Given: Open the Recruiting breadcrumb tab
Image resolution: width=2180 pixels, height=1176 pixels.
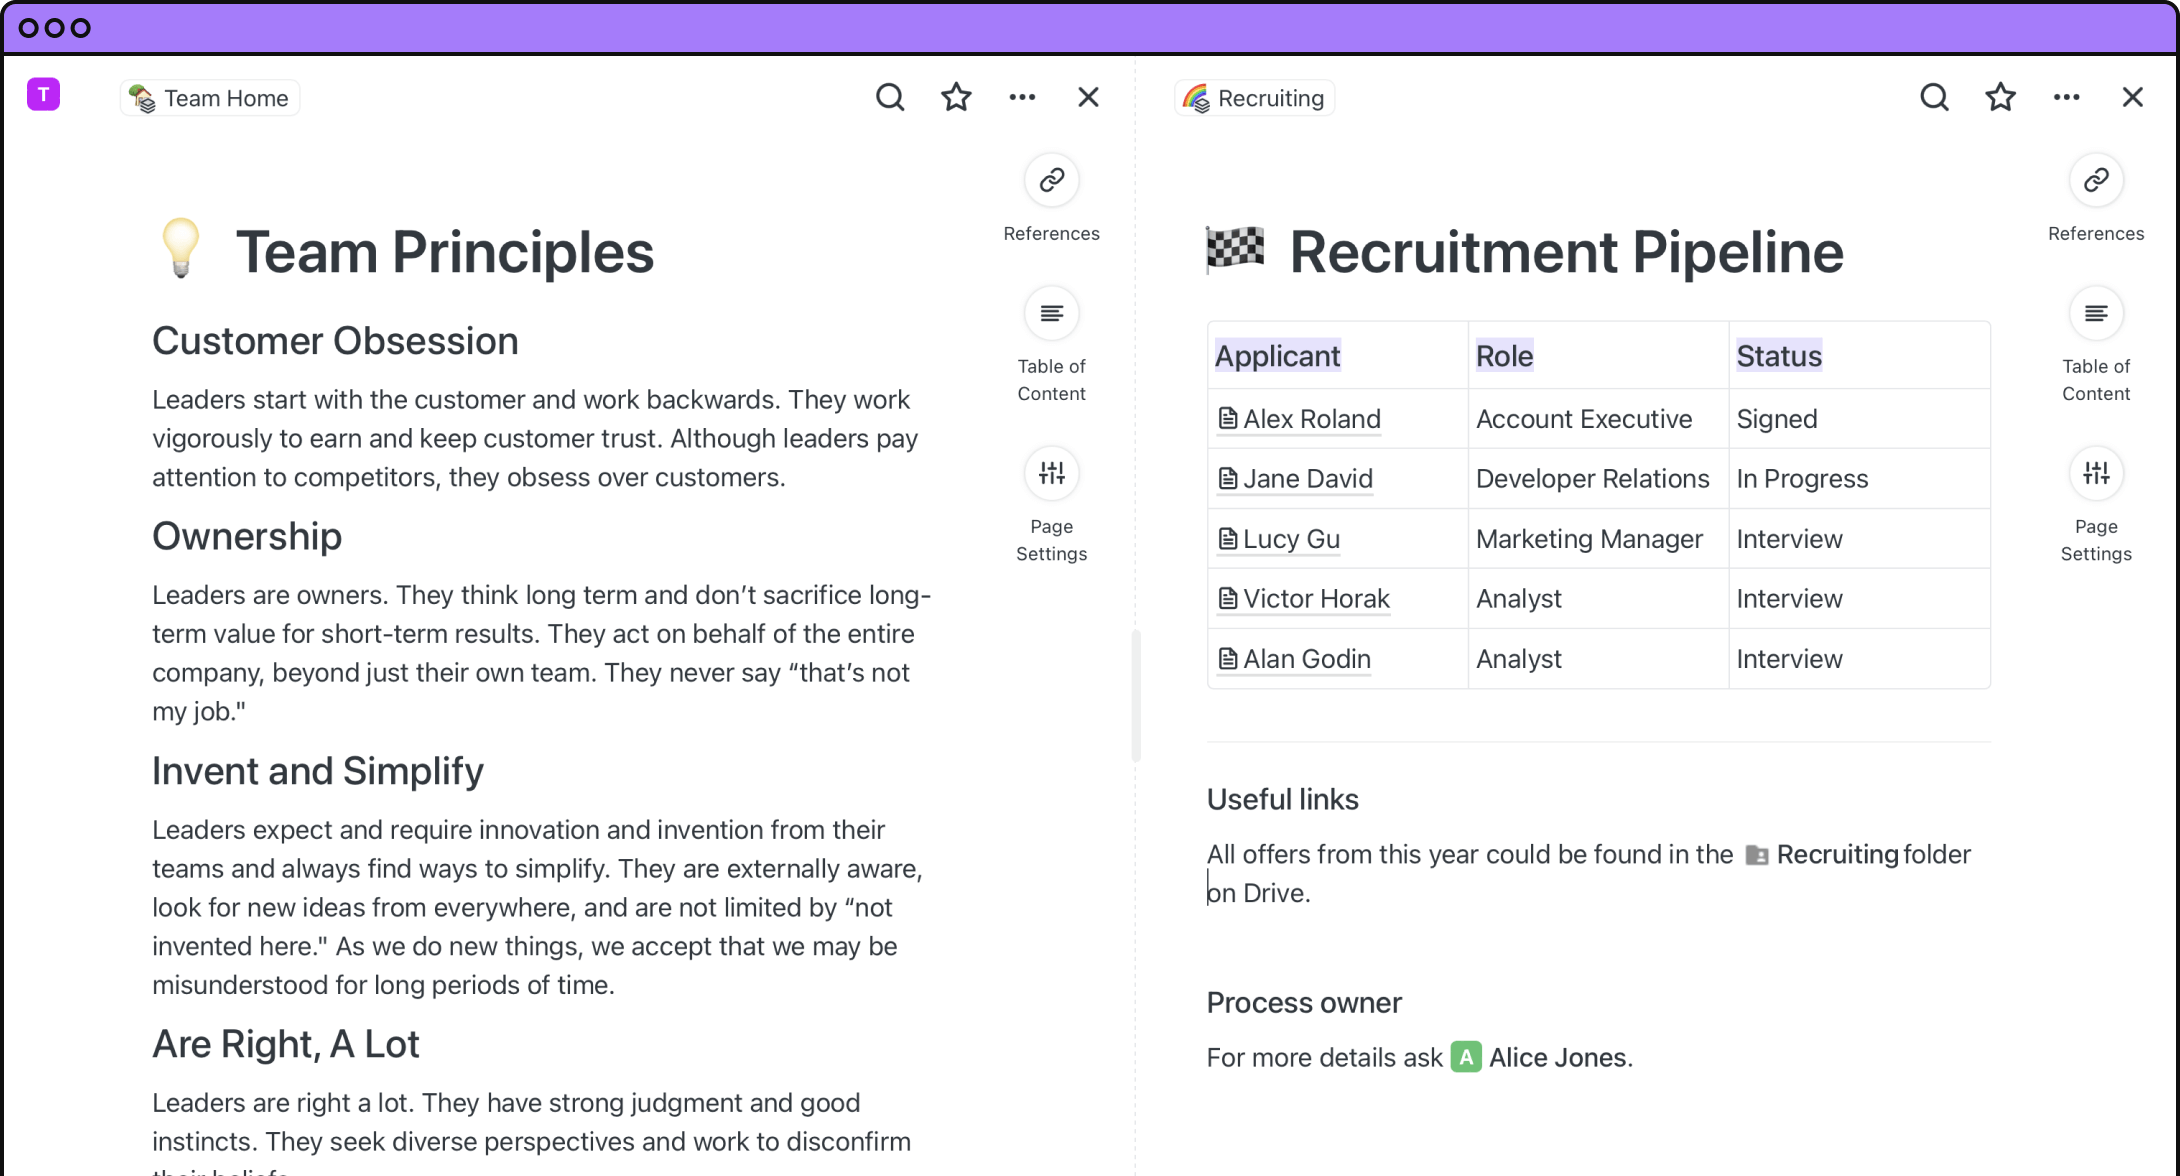Looking at the screenshot, I should tap(1254, 98).
